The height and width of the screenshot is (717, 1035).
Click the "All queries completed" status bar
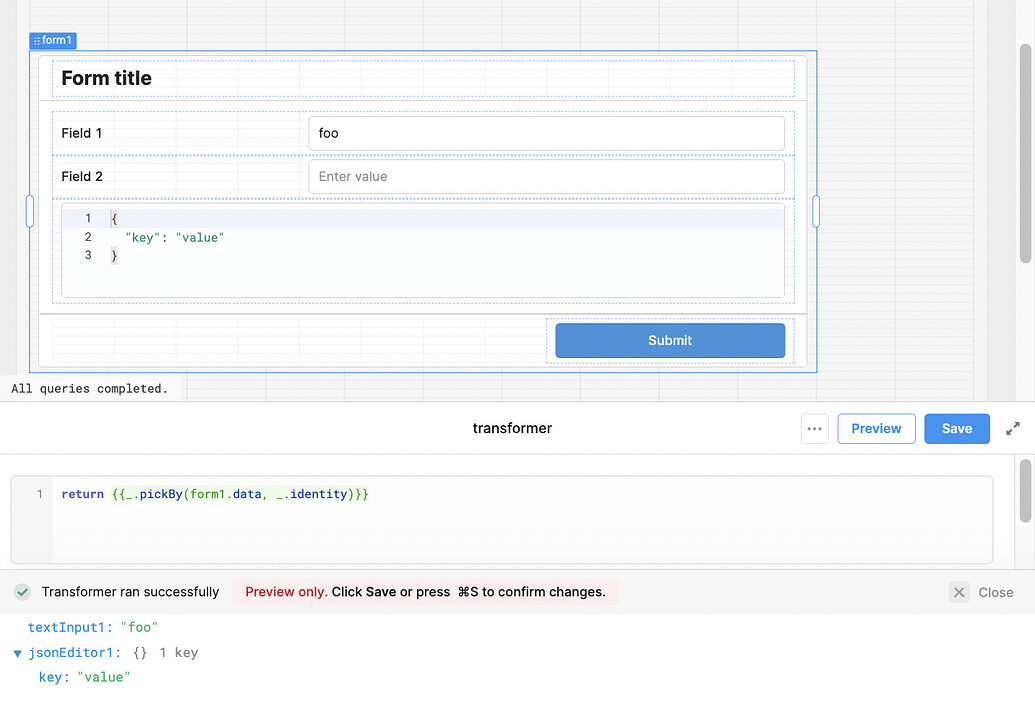coord(91,389)
